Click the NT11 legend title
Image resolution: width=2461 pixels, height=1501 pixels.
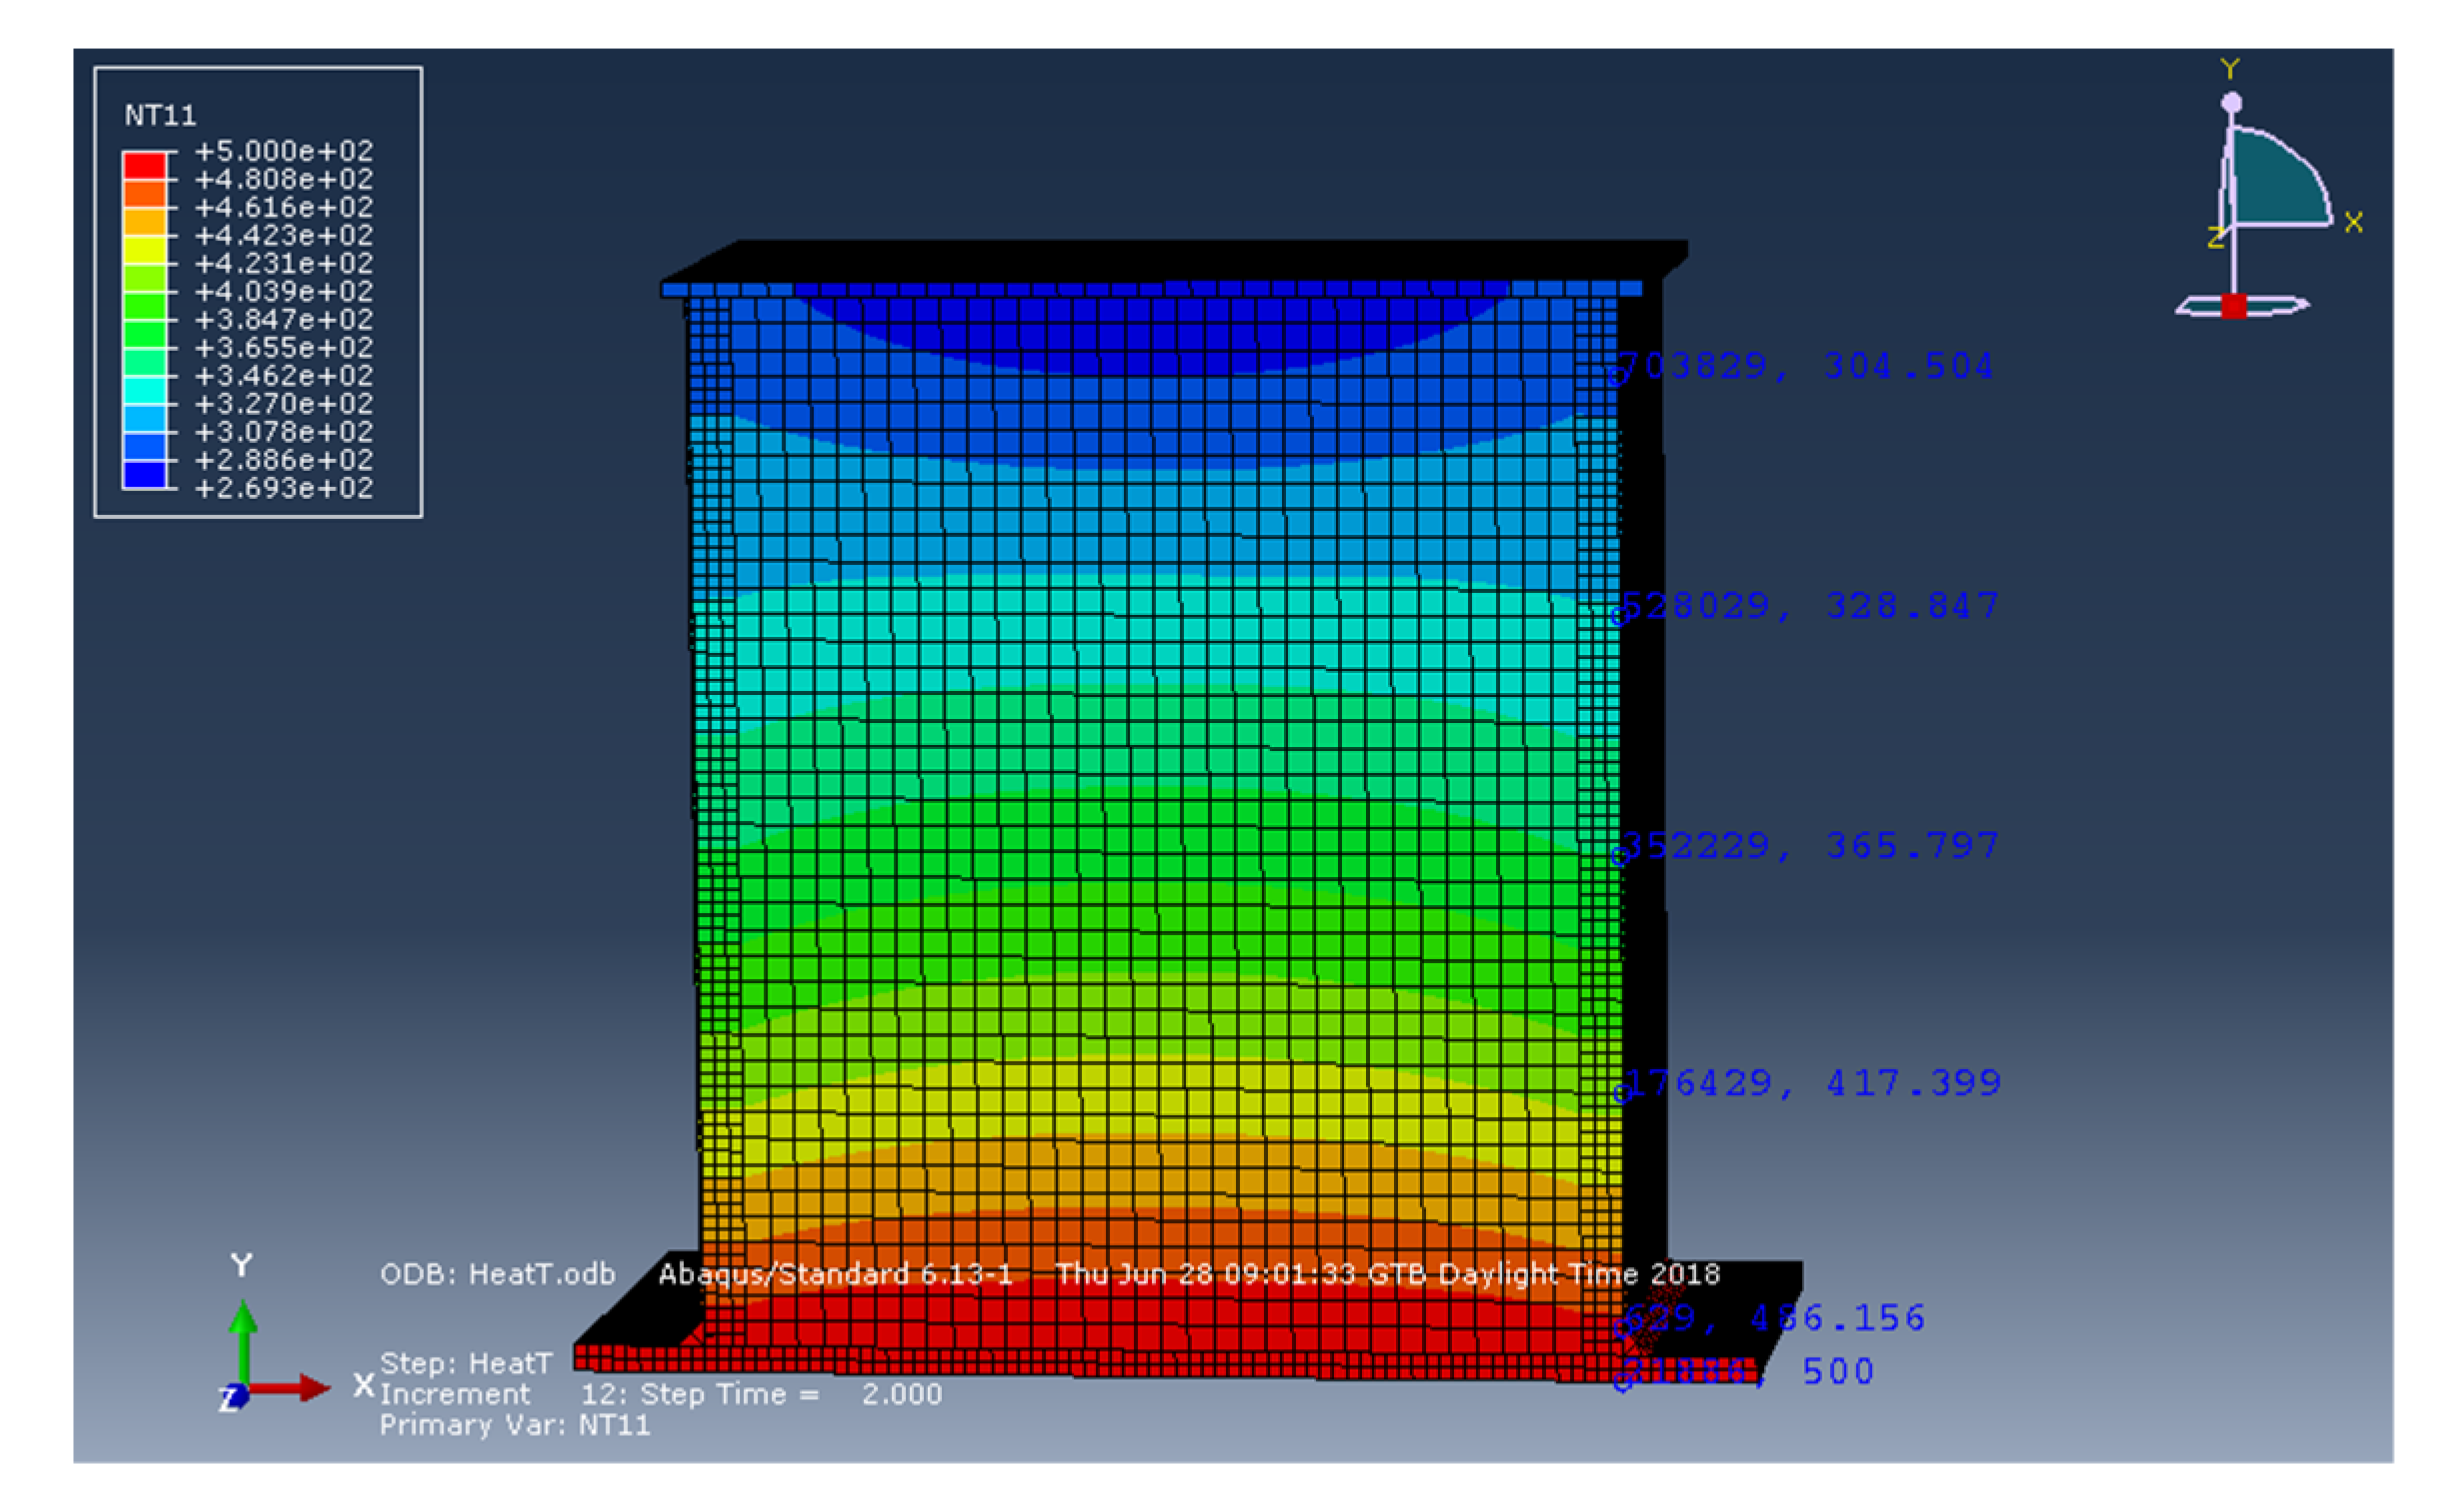tap(160, 116)
